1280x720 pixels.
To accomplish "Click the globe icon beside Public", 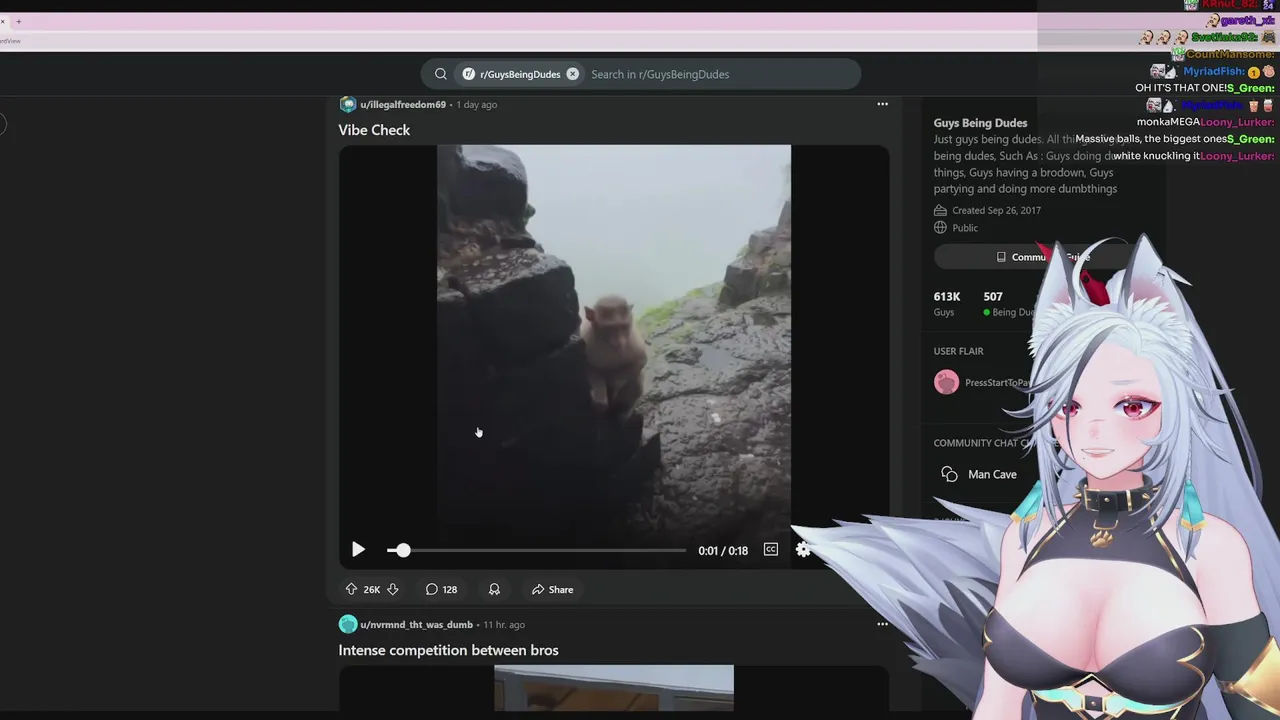I will (x=940, y=228).
